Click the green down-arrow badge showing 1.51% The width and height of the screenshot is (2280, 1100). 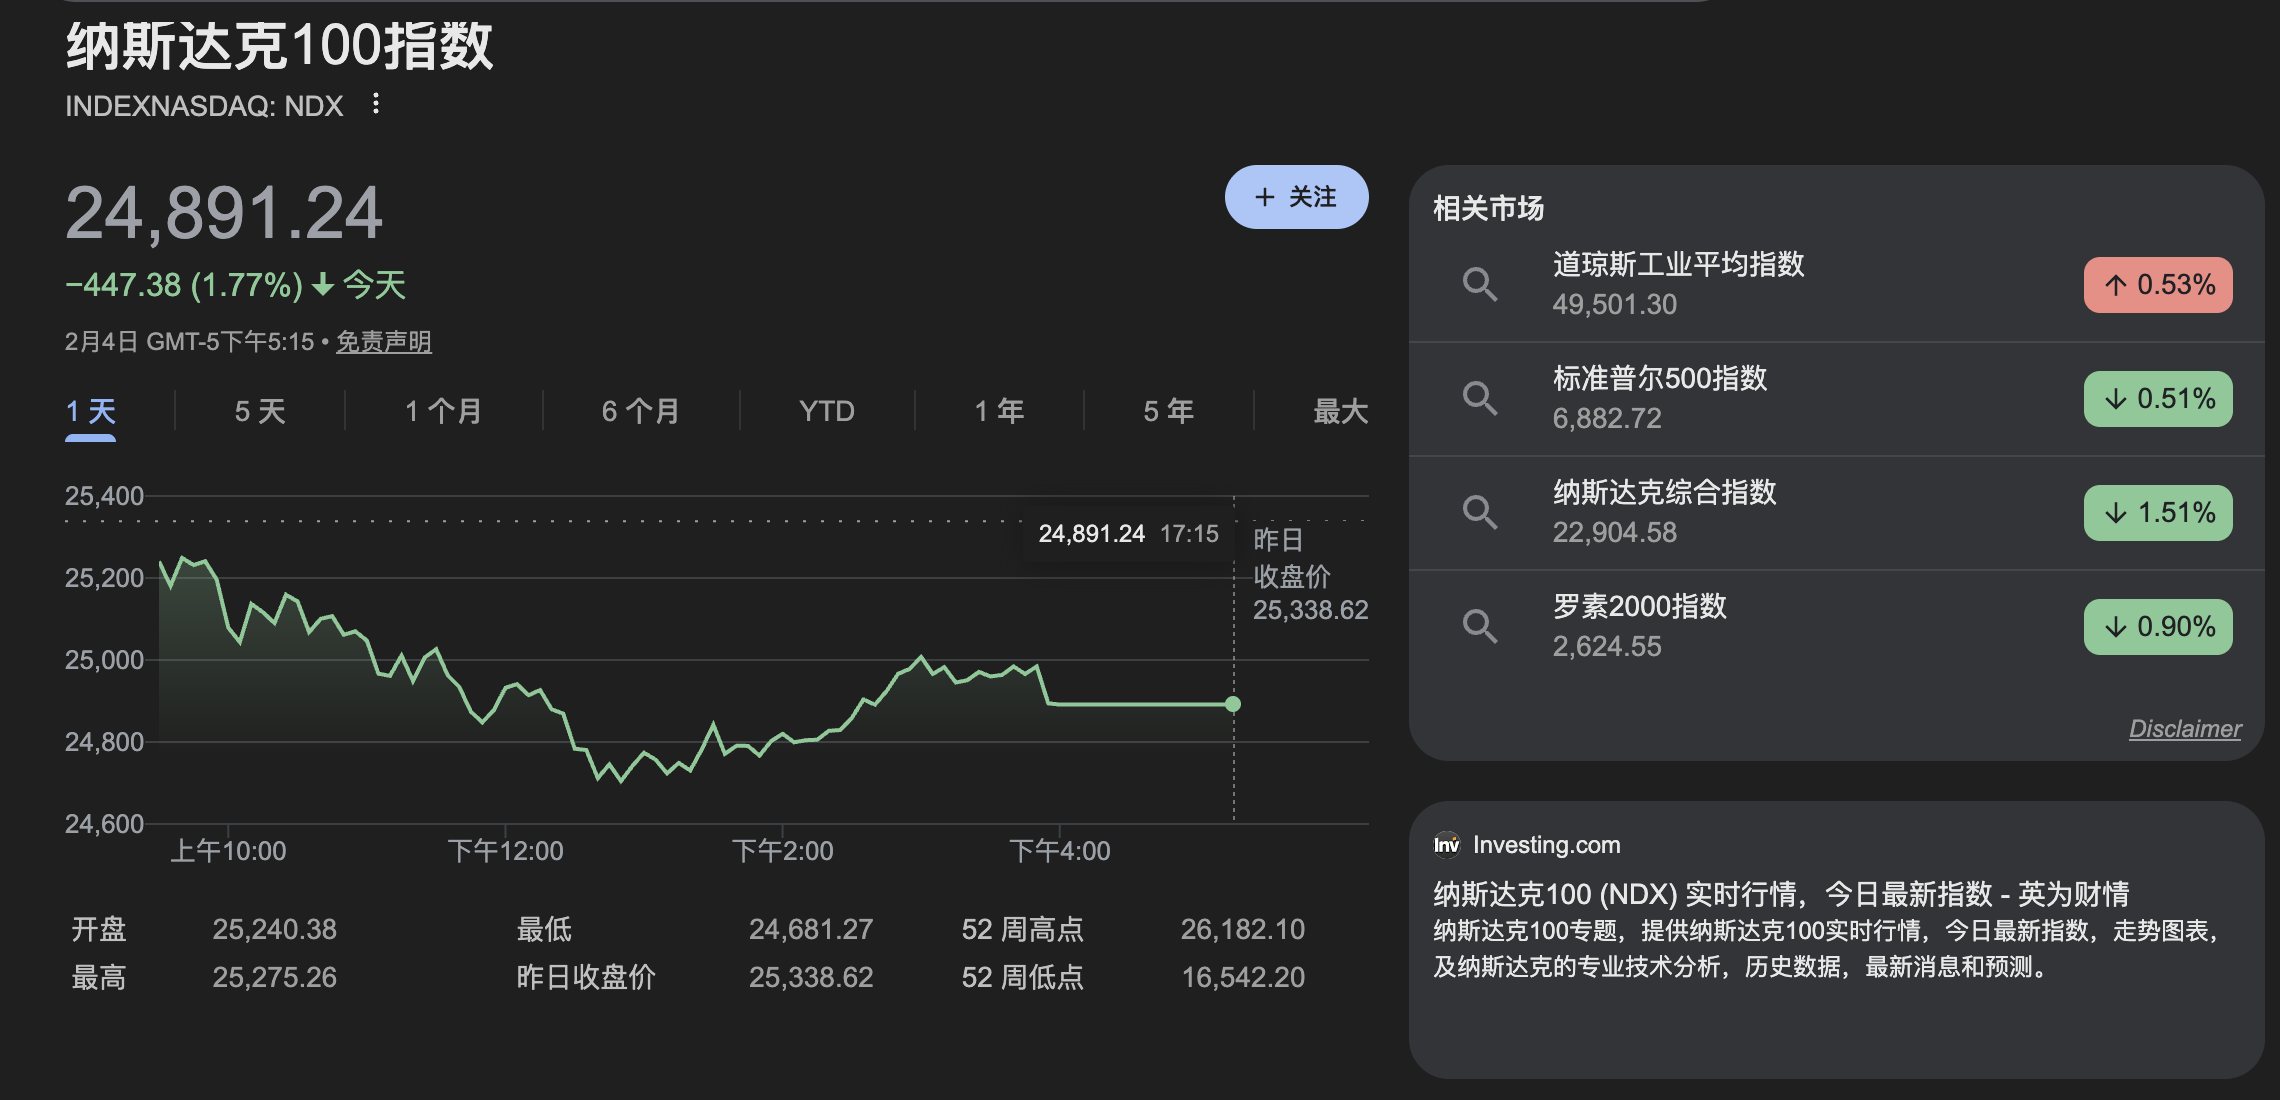click(2158, 513)
